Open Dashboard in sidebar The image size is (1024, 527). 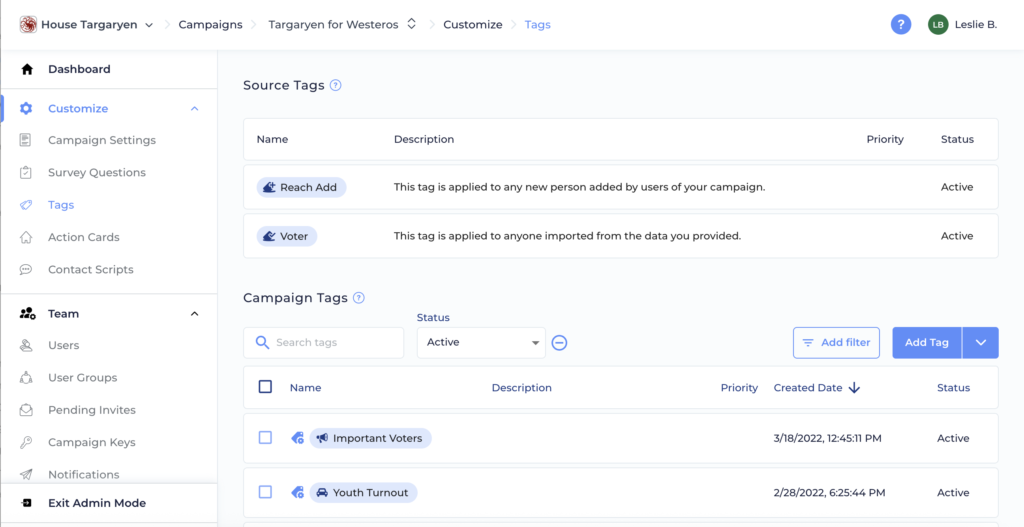point(79,69)
